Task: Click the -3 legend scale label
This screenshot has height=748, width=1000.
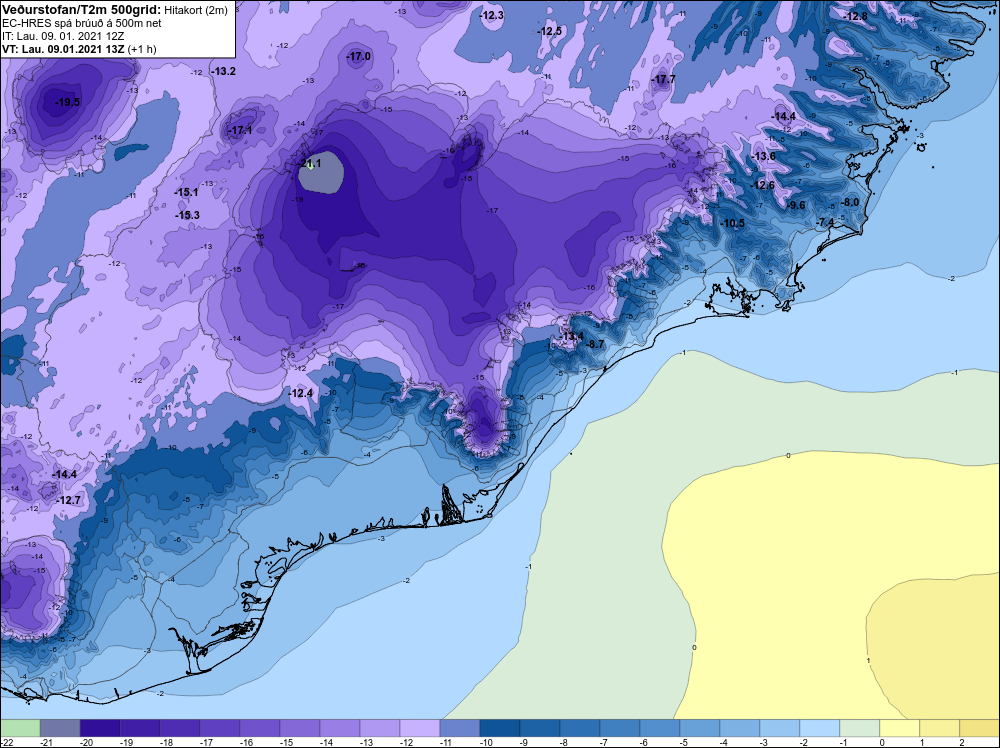Action: [x=764, y=742]
